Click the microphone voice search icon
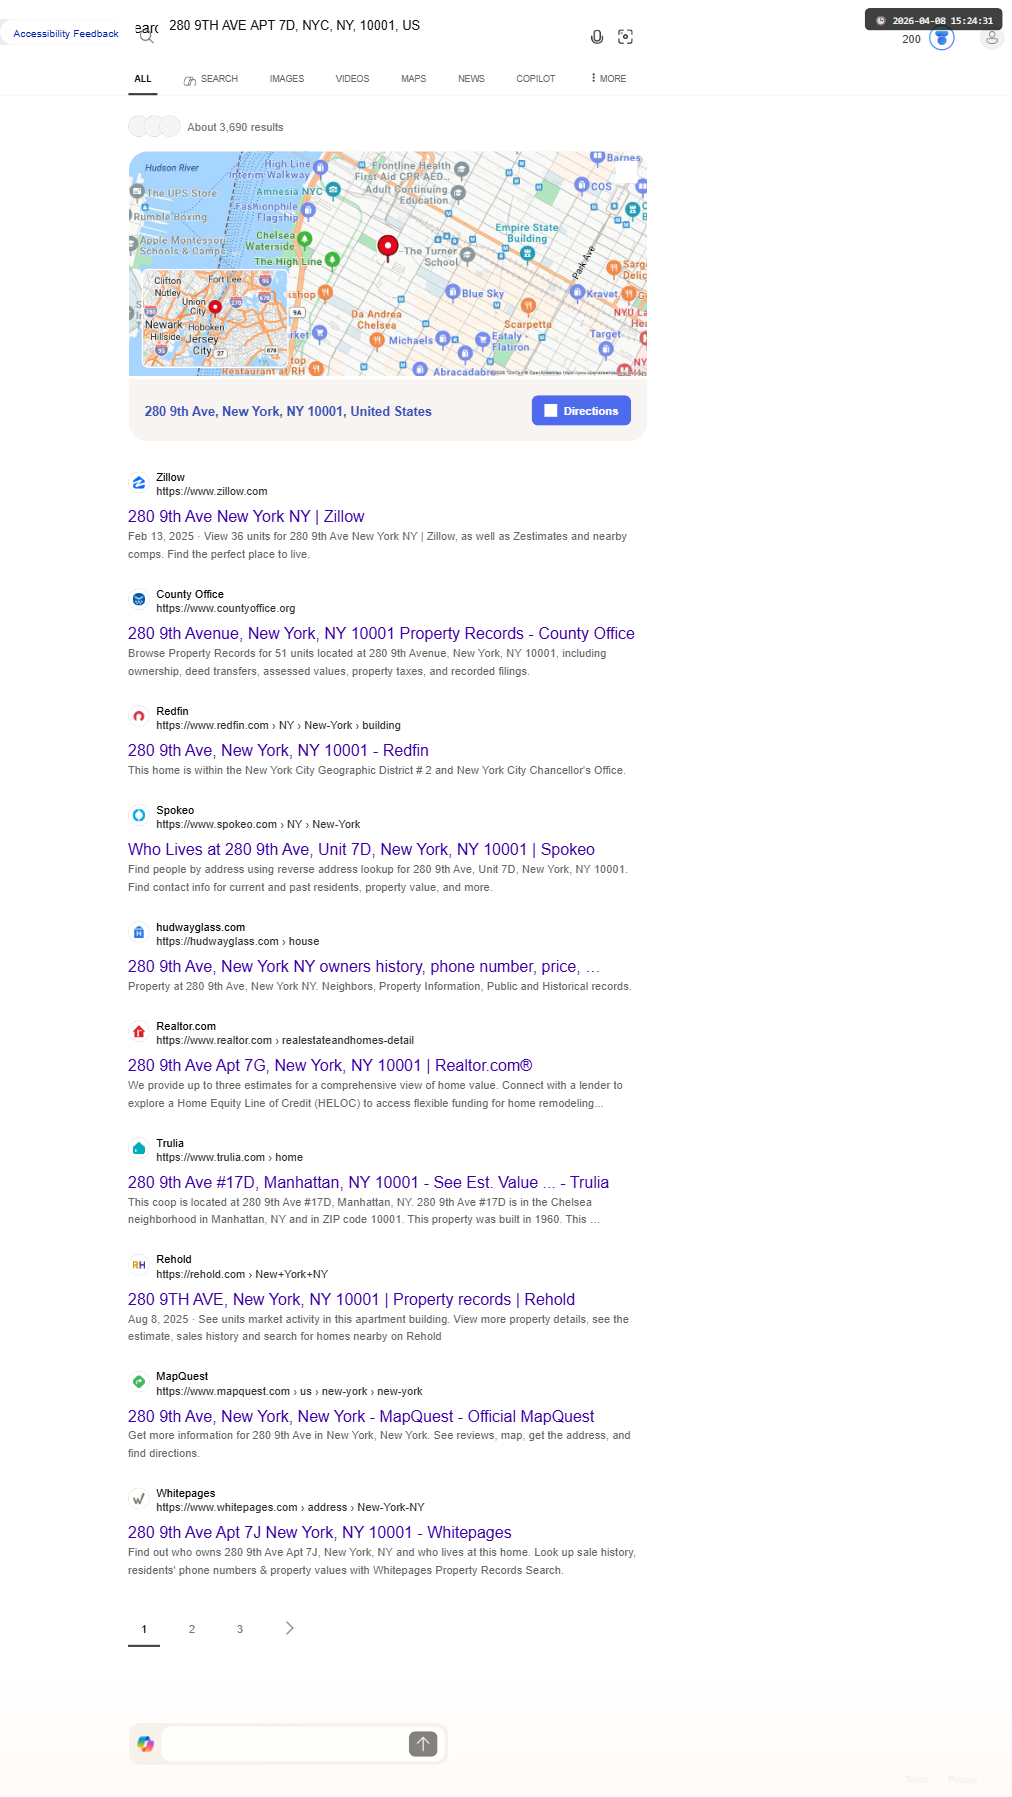Image resolution: width=1012 pixels, height=1797 pixels. [597, 37]
